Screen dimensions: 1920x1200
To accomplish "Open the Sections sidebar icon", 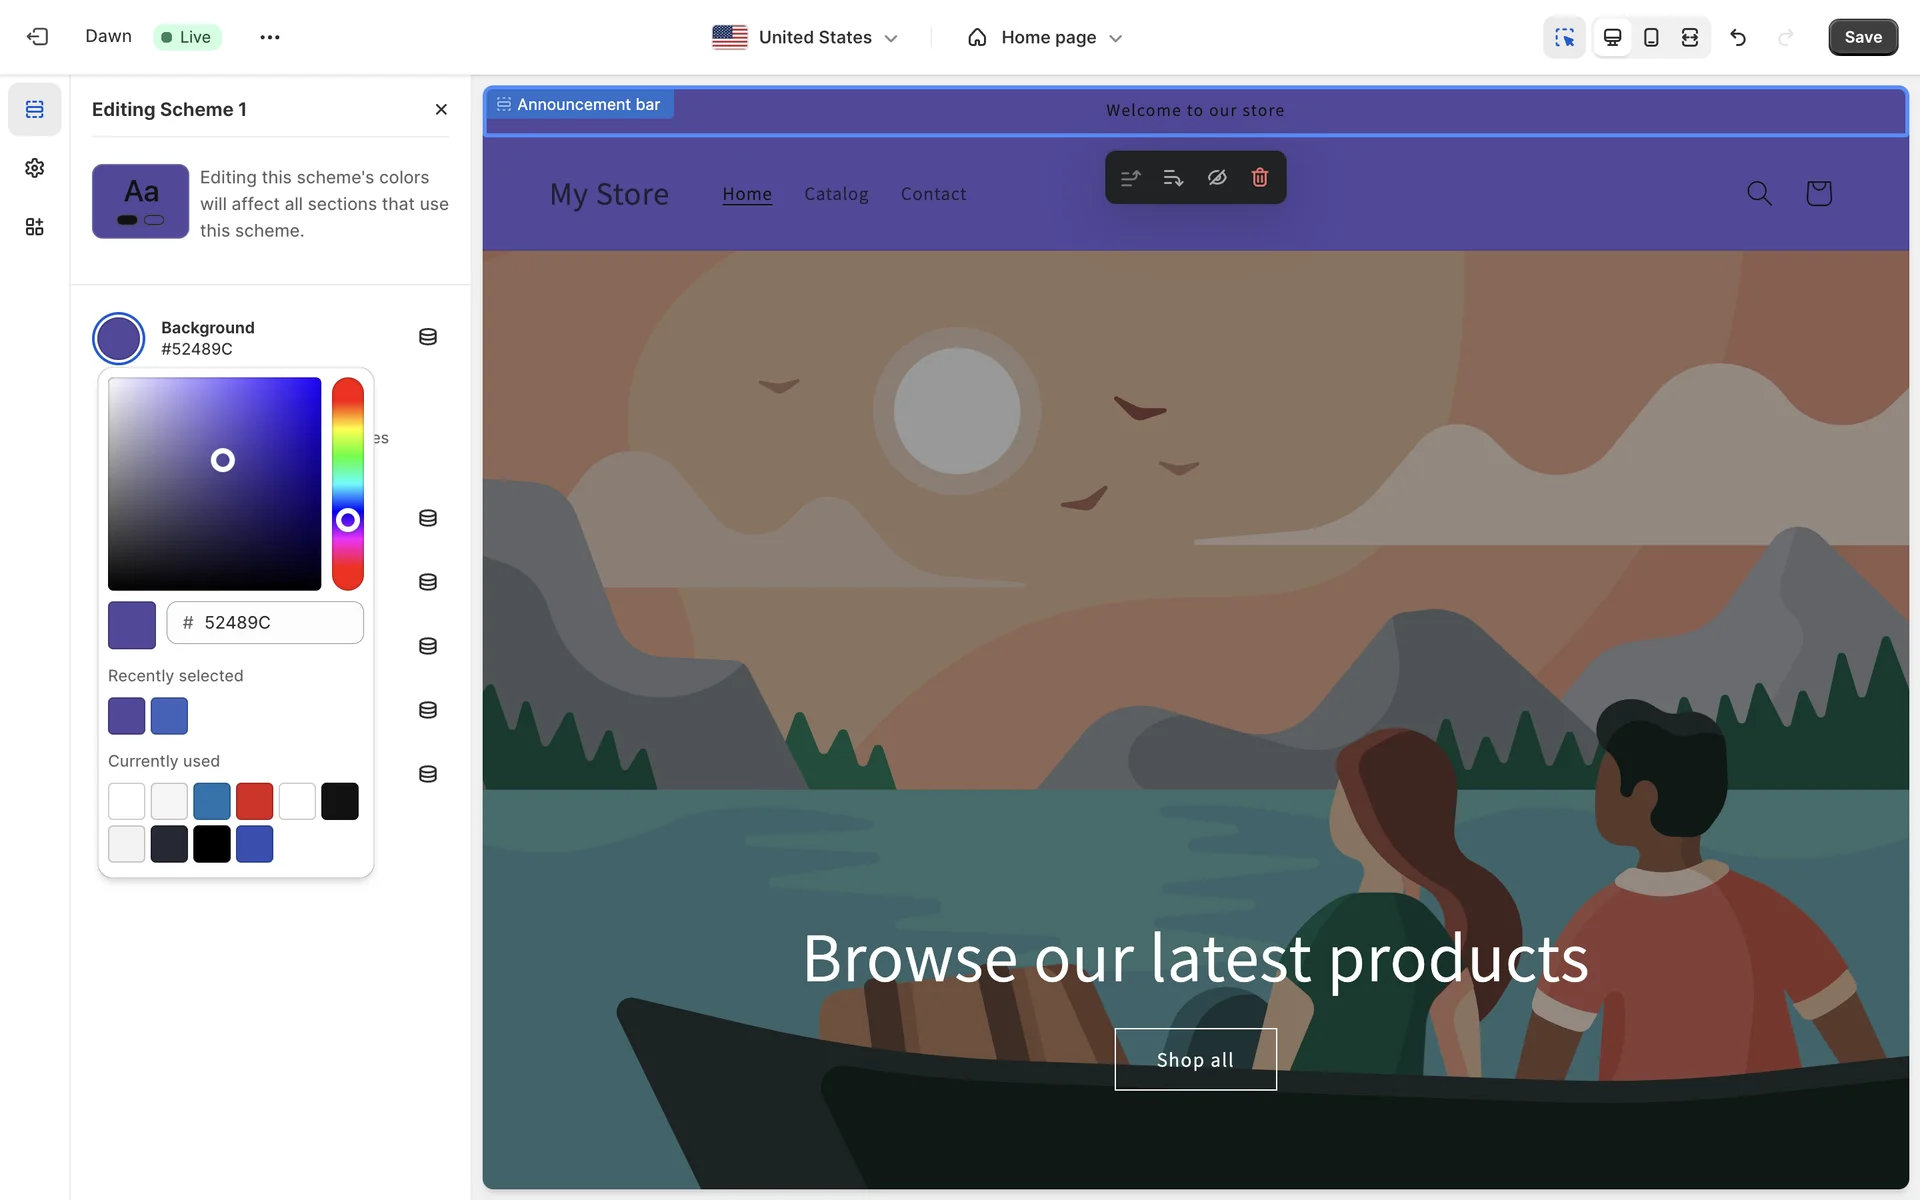I will 35,109.
